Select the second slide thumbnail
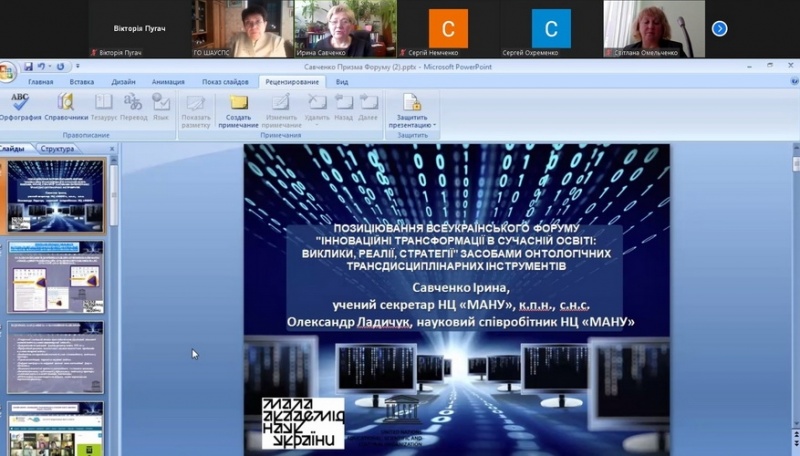 (55, 277)
